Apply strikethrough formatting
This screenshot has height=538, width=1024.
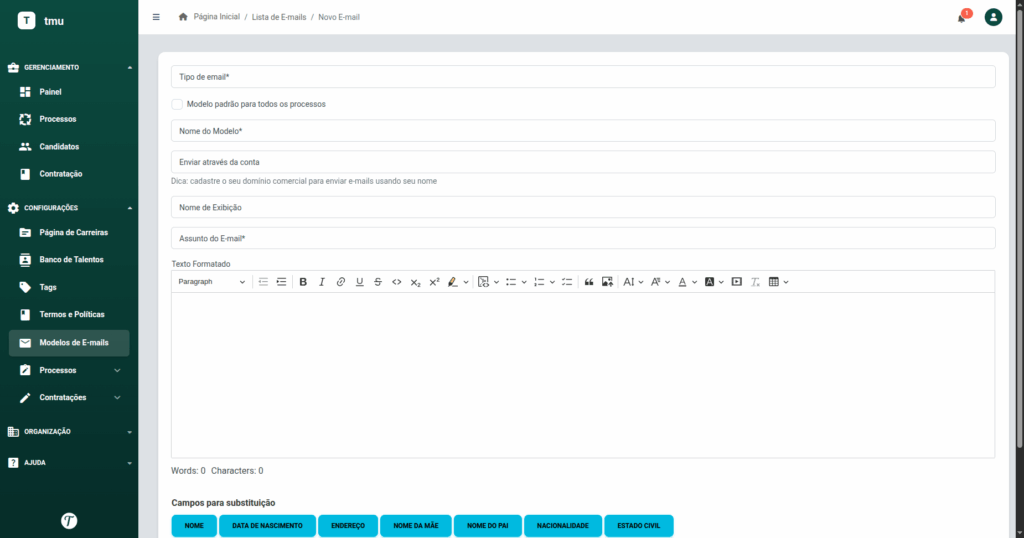377,282
